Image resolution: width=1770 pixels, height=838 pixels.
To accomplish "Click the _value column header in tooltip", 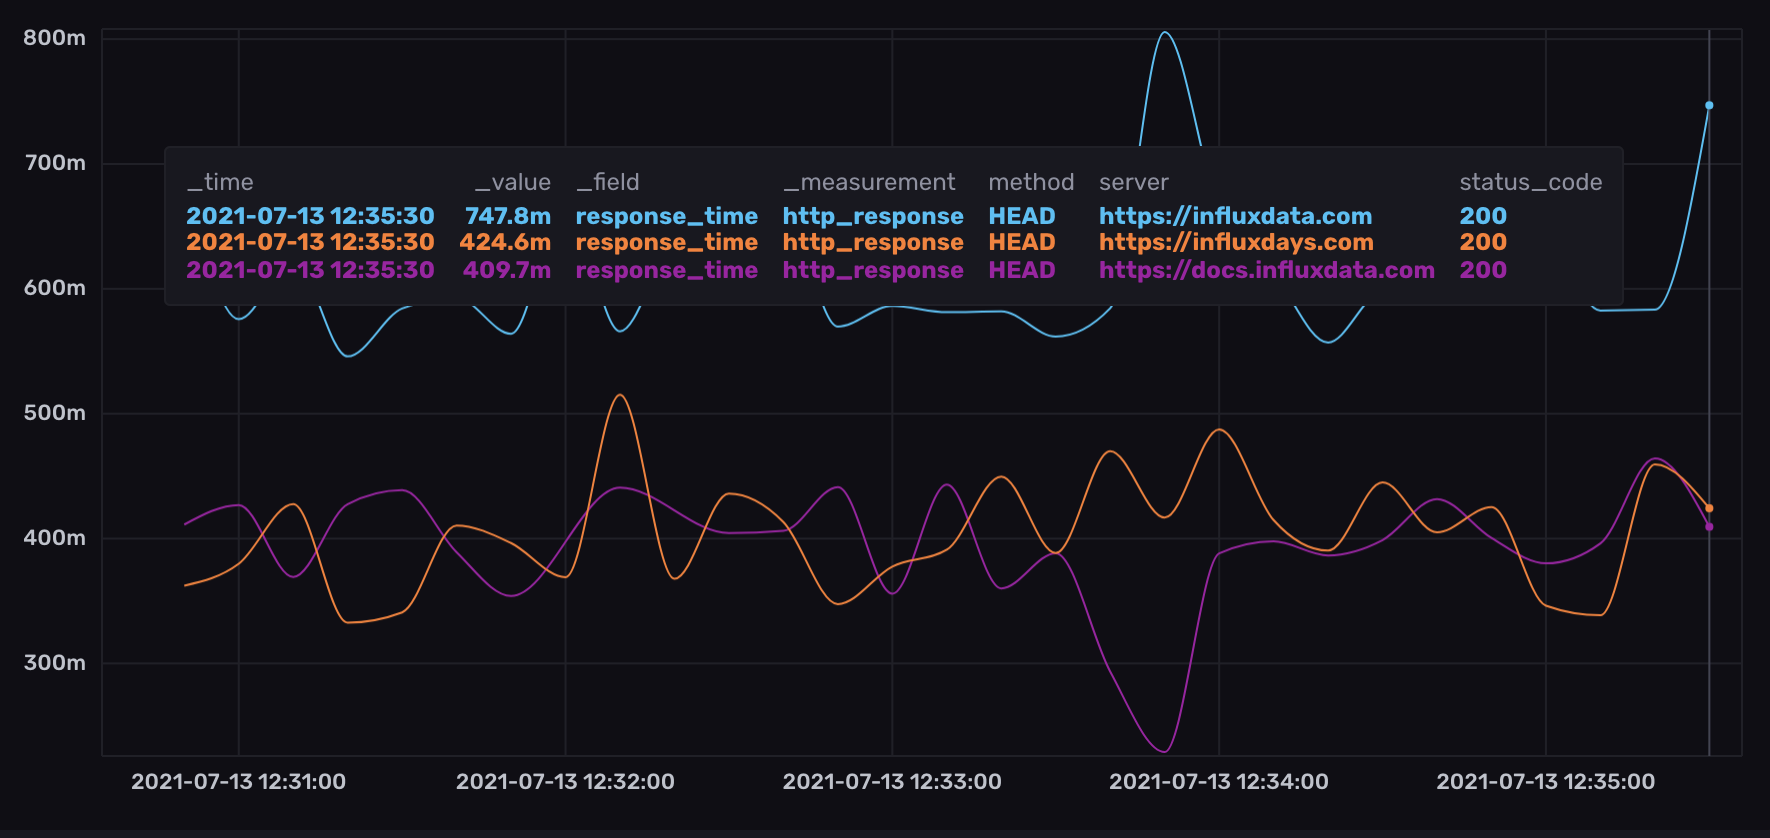I will coord(512,182).
